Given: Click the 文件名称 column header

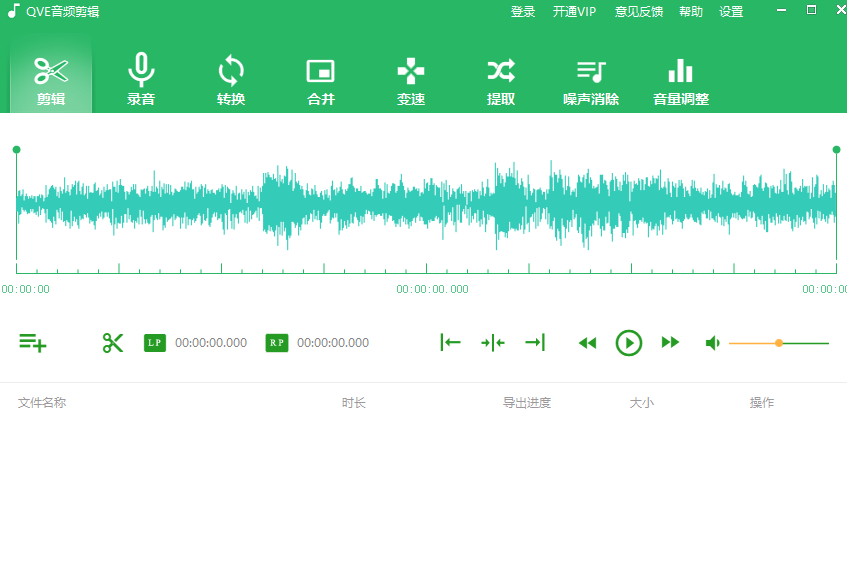Looking at the screenshot, I should pos(42,403).
